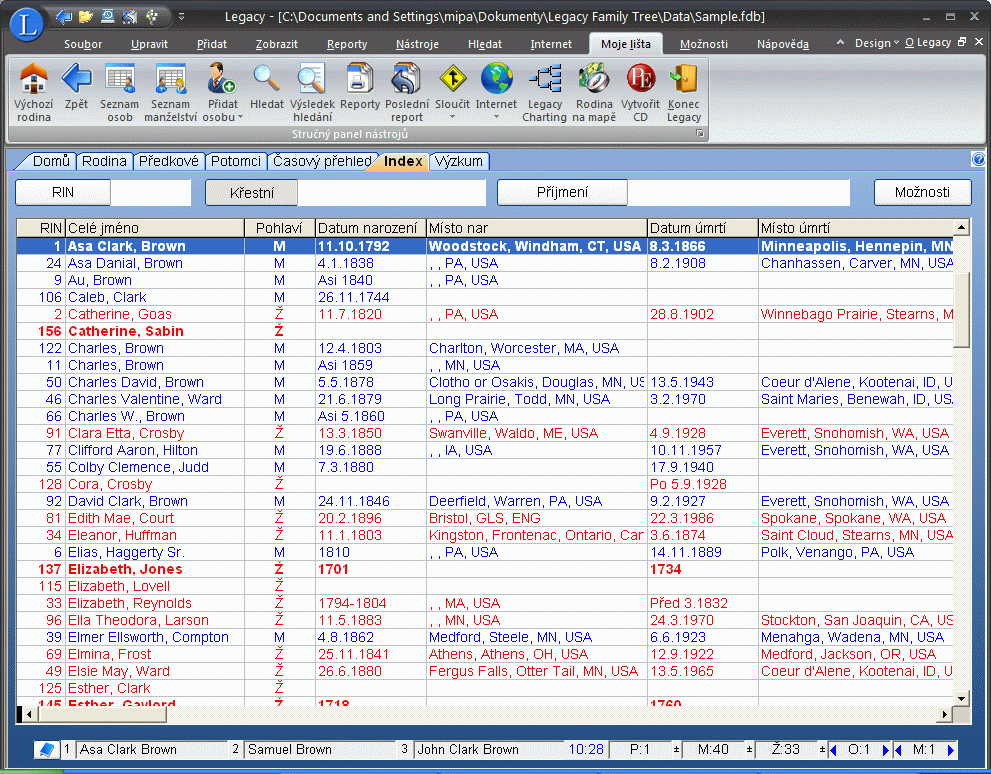This screenshot has height=774, width=991.
Task: Expand Sloučit dropdown arrow
Action: 453,117
